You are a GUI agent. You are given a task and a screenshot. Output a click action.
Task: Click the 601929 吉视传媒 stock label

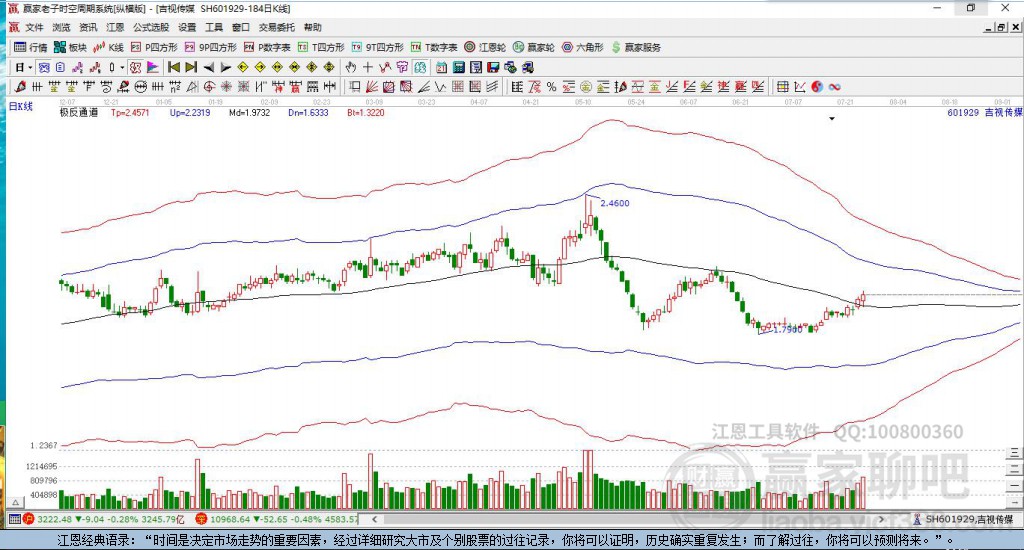click(x=984, y=112)
